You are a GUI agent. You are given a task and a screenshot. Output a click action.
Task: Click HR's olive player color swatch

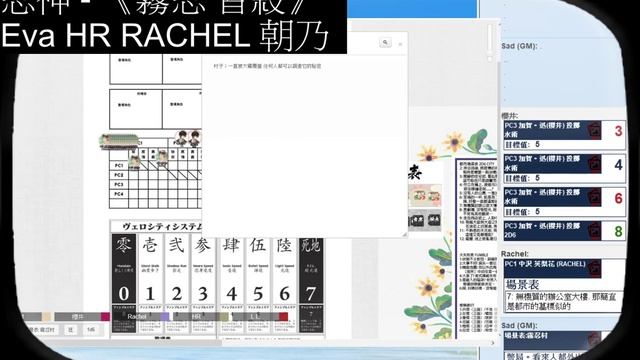(224, 316)
